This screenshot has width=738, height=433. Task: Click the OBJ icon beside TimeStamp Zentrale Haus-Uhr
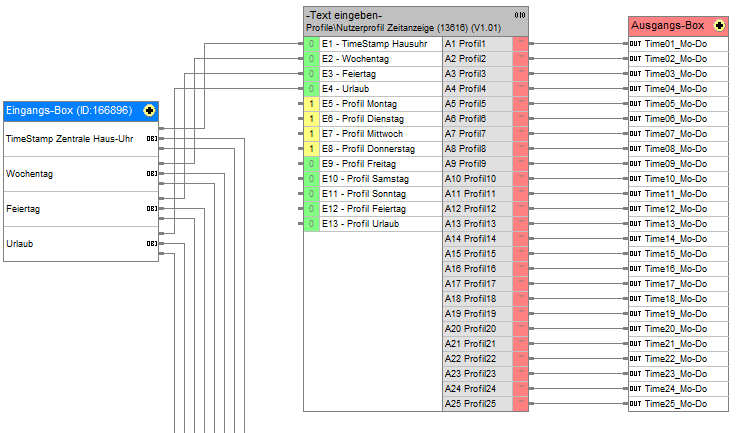(151, 139)
